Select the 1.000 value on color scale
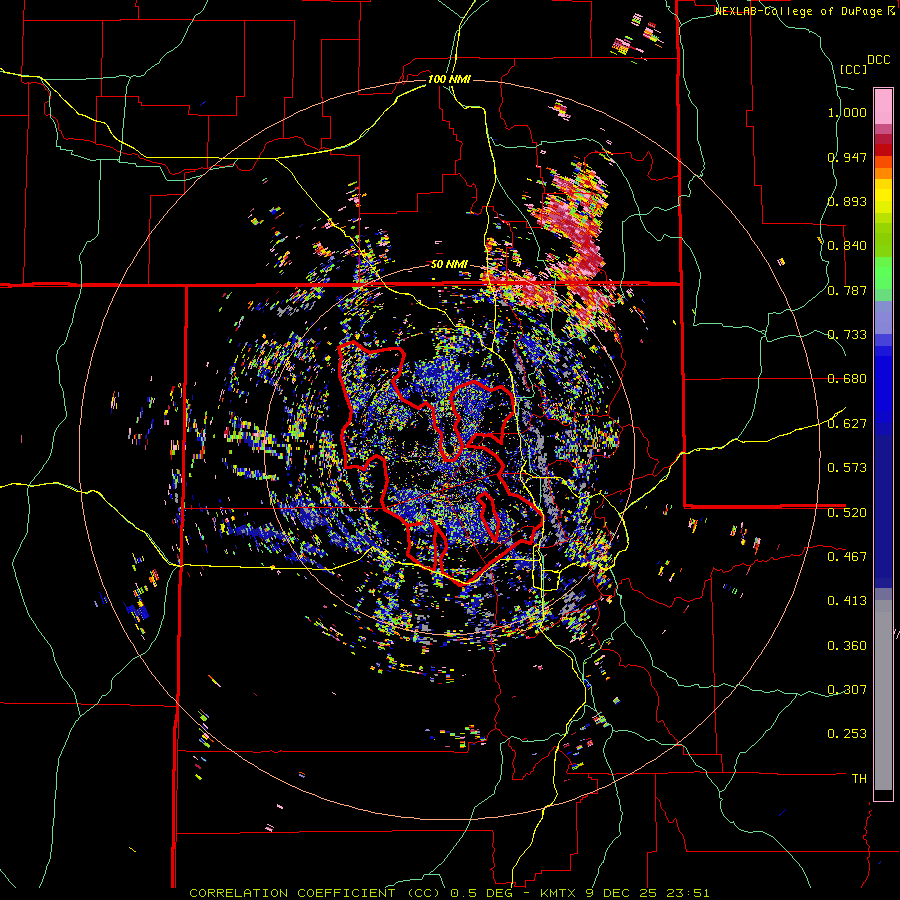 [x=847, y=112]
